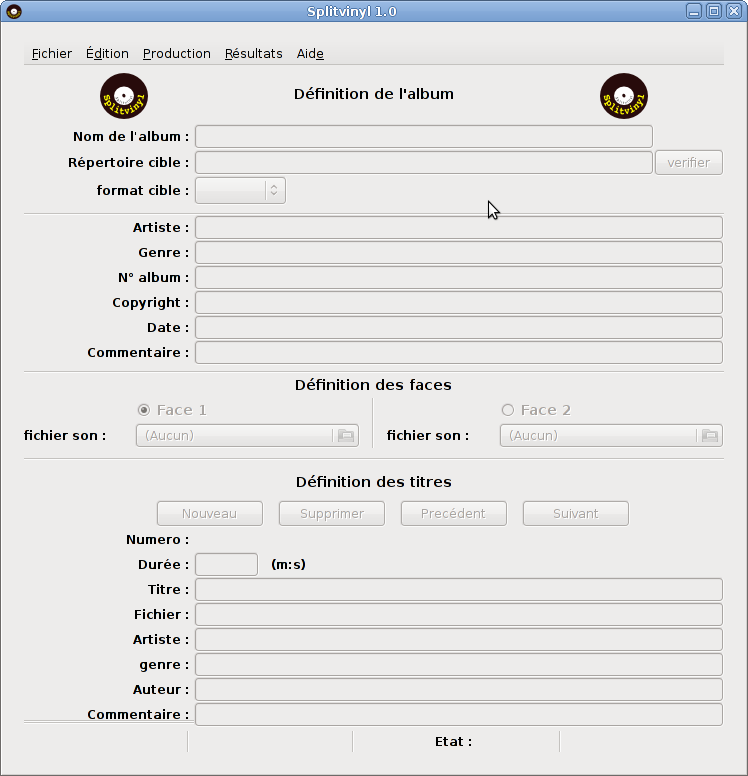Click the title Commentaire input field
Screen dimensions: 748x776
click(x=459, y=714)
